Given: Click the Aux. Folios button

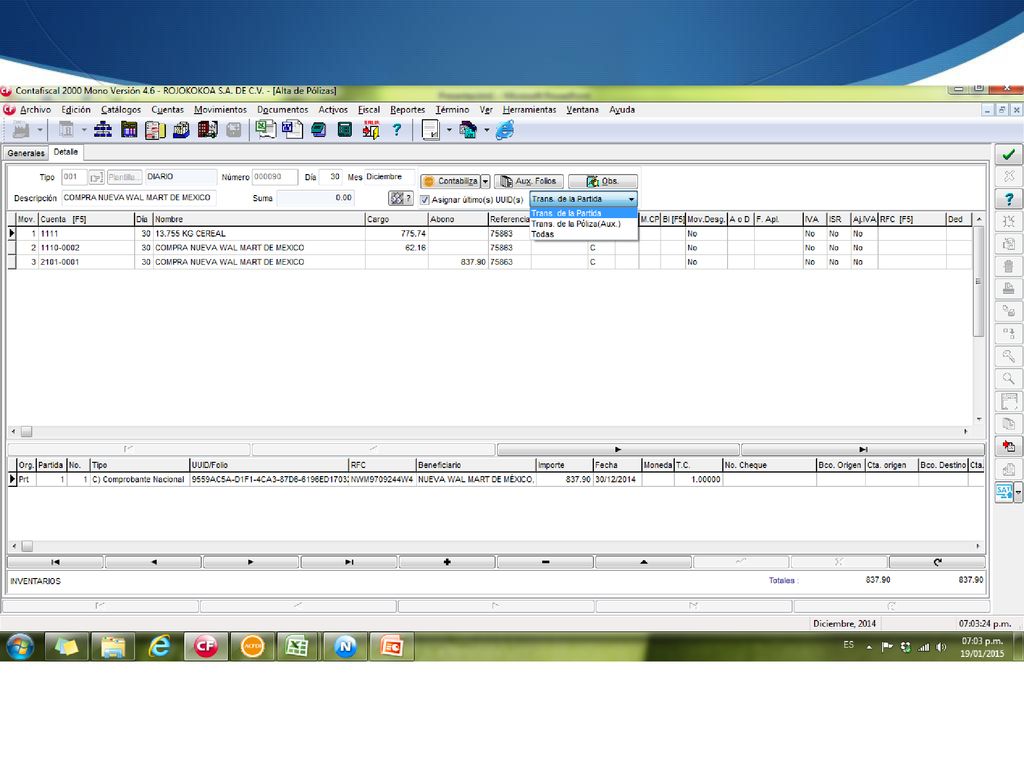Looking at the screenshot, I should (x=528, y=181).
